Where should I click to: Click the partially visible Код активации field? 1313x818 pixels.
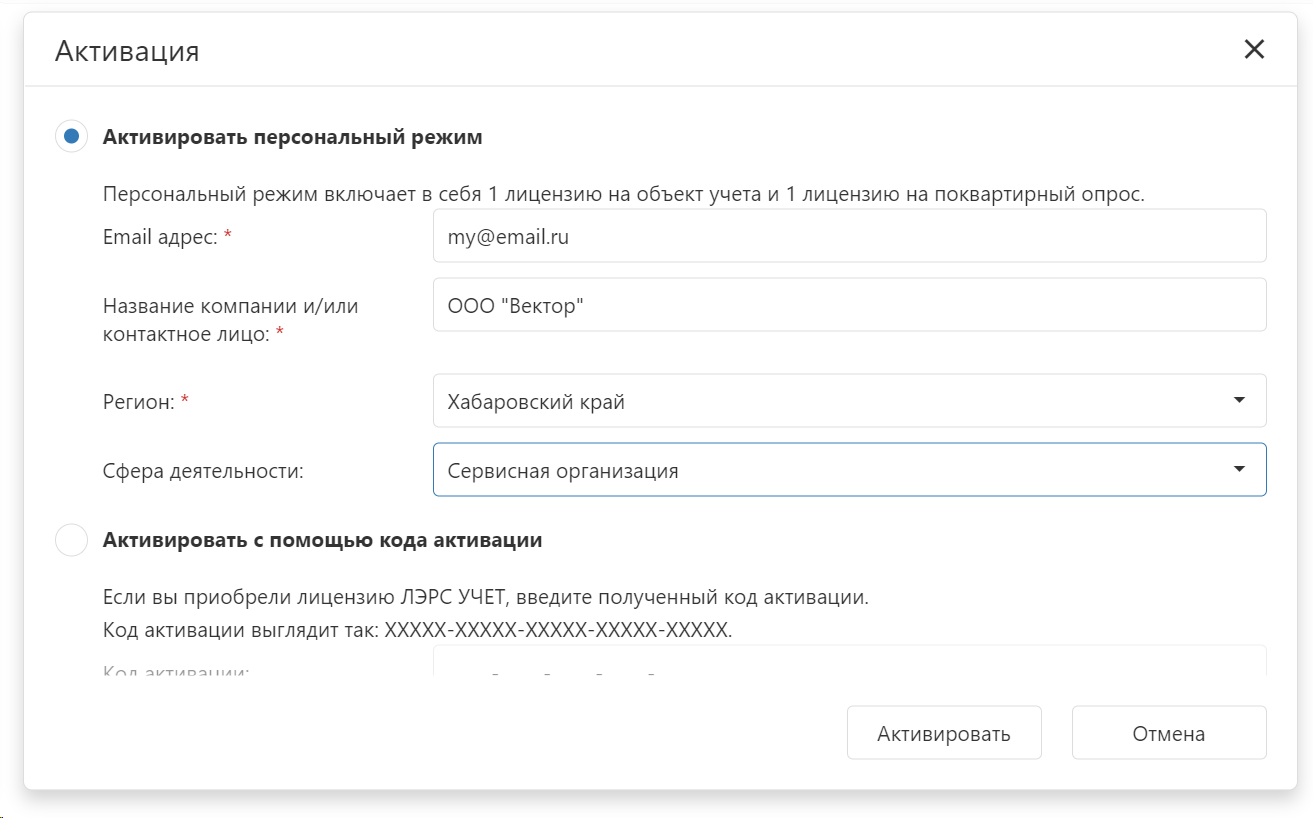pyautogui.click(x=849, y=661)
